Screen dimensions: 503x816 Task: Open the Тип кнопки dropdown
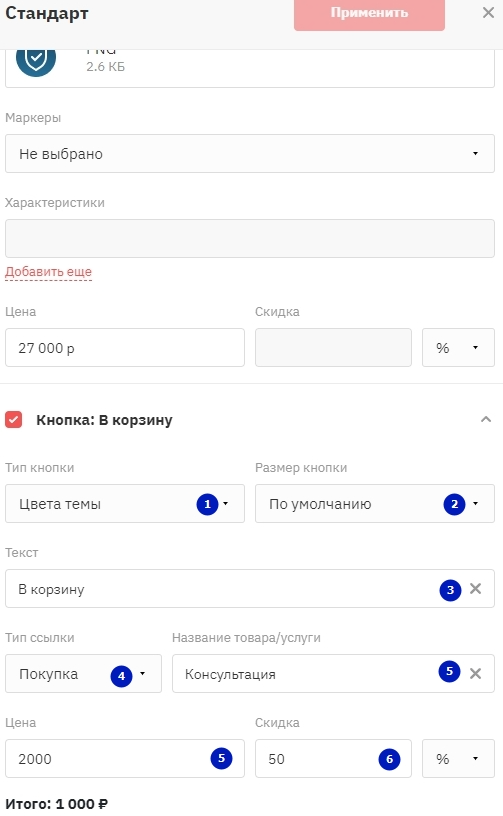[x=125, y=504]
